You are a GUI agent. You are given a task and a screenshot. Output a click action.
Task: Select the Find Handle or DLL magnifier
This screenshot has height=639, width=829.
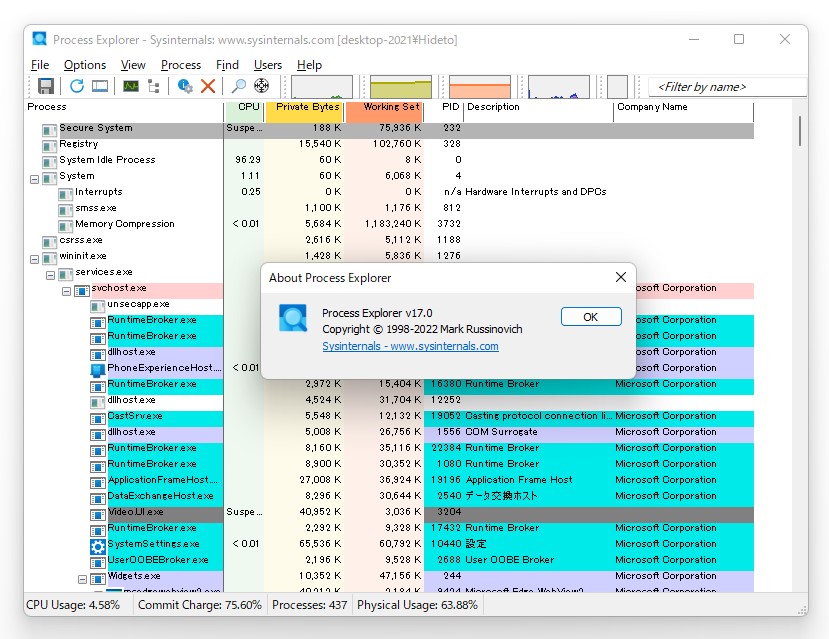[x=238, y=86]
